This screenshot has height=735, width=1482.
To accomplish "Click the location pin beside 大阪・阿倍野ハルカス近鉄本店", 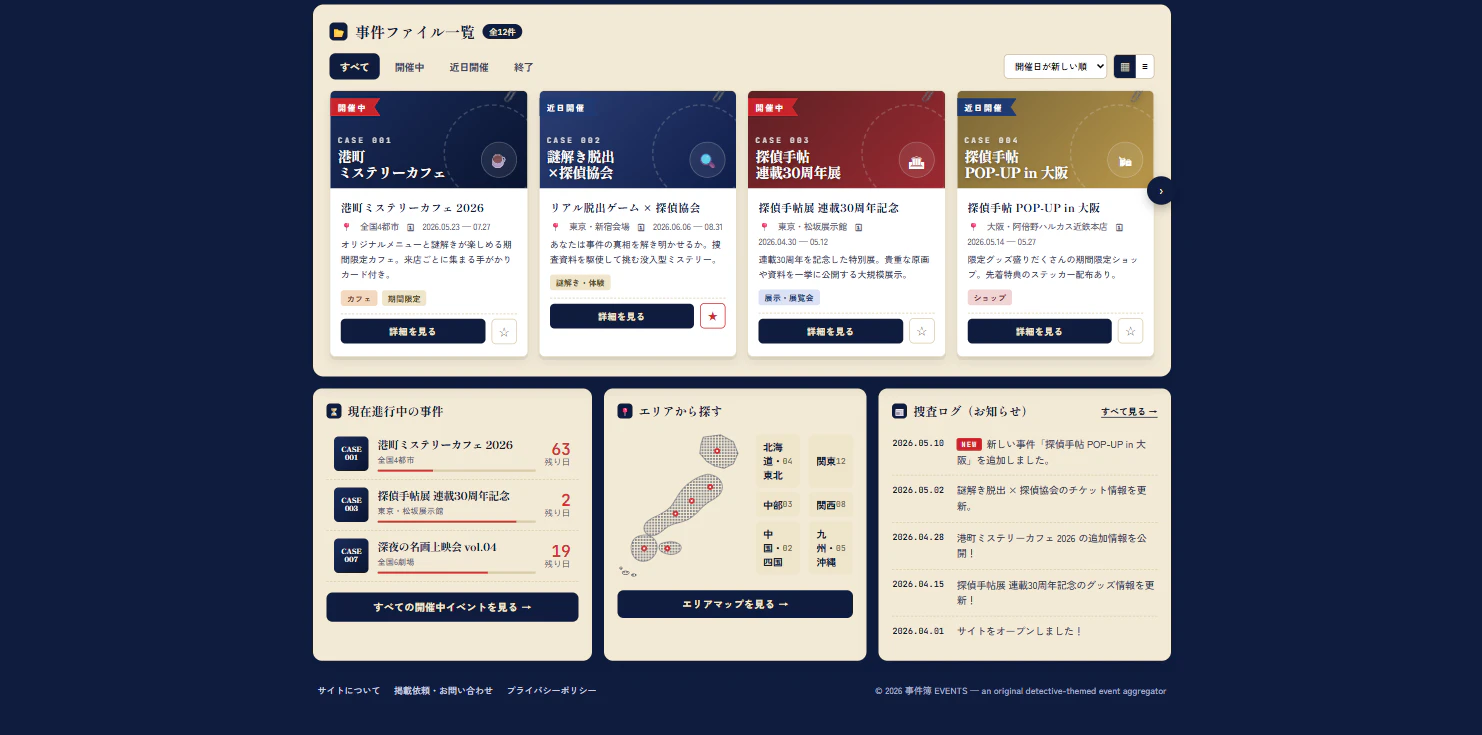I will [973, 227].
